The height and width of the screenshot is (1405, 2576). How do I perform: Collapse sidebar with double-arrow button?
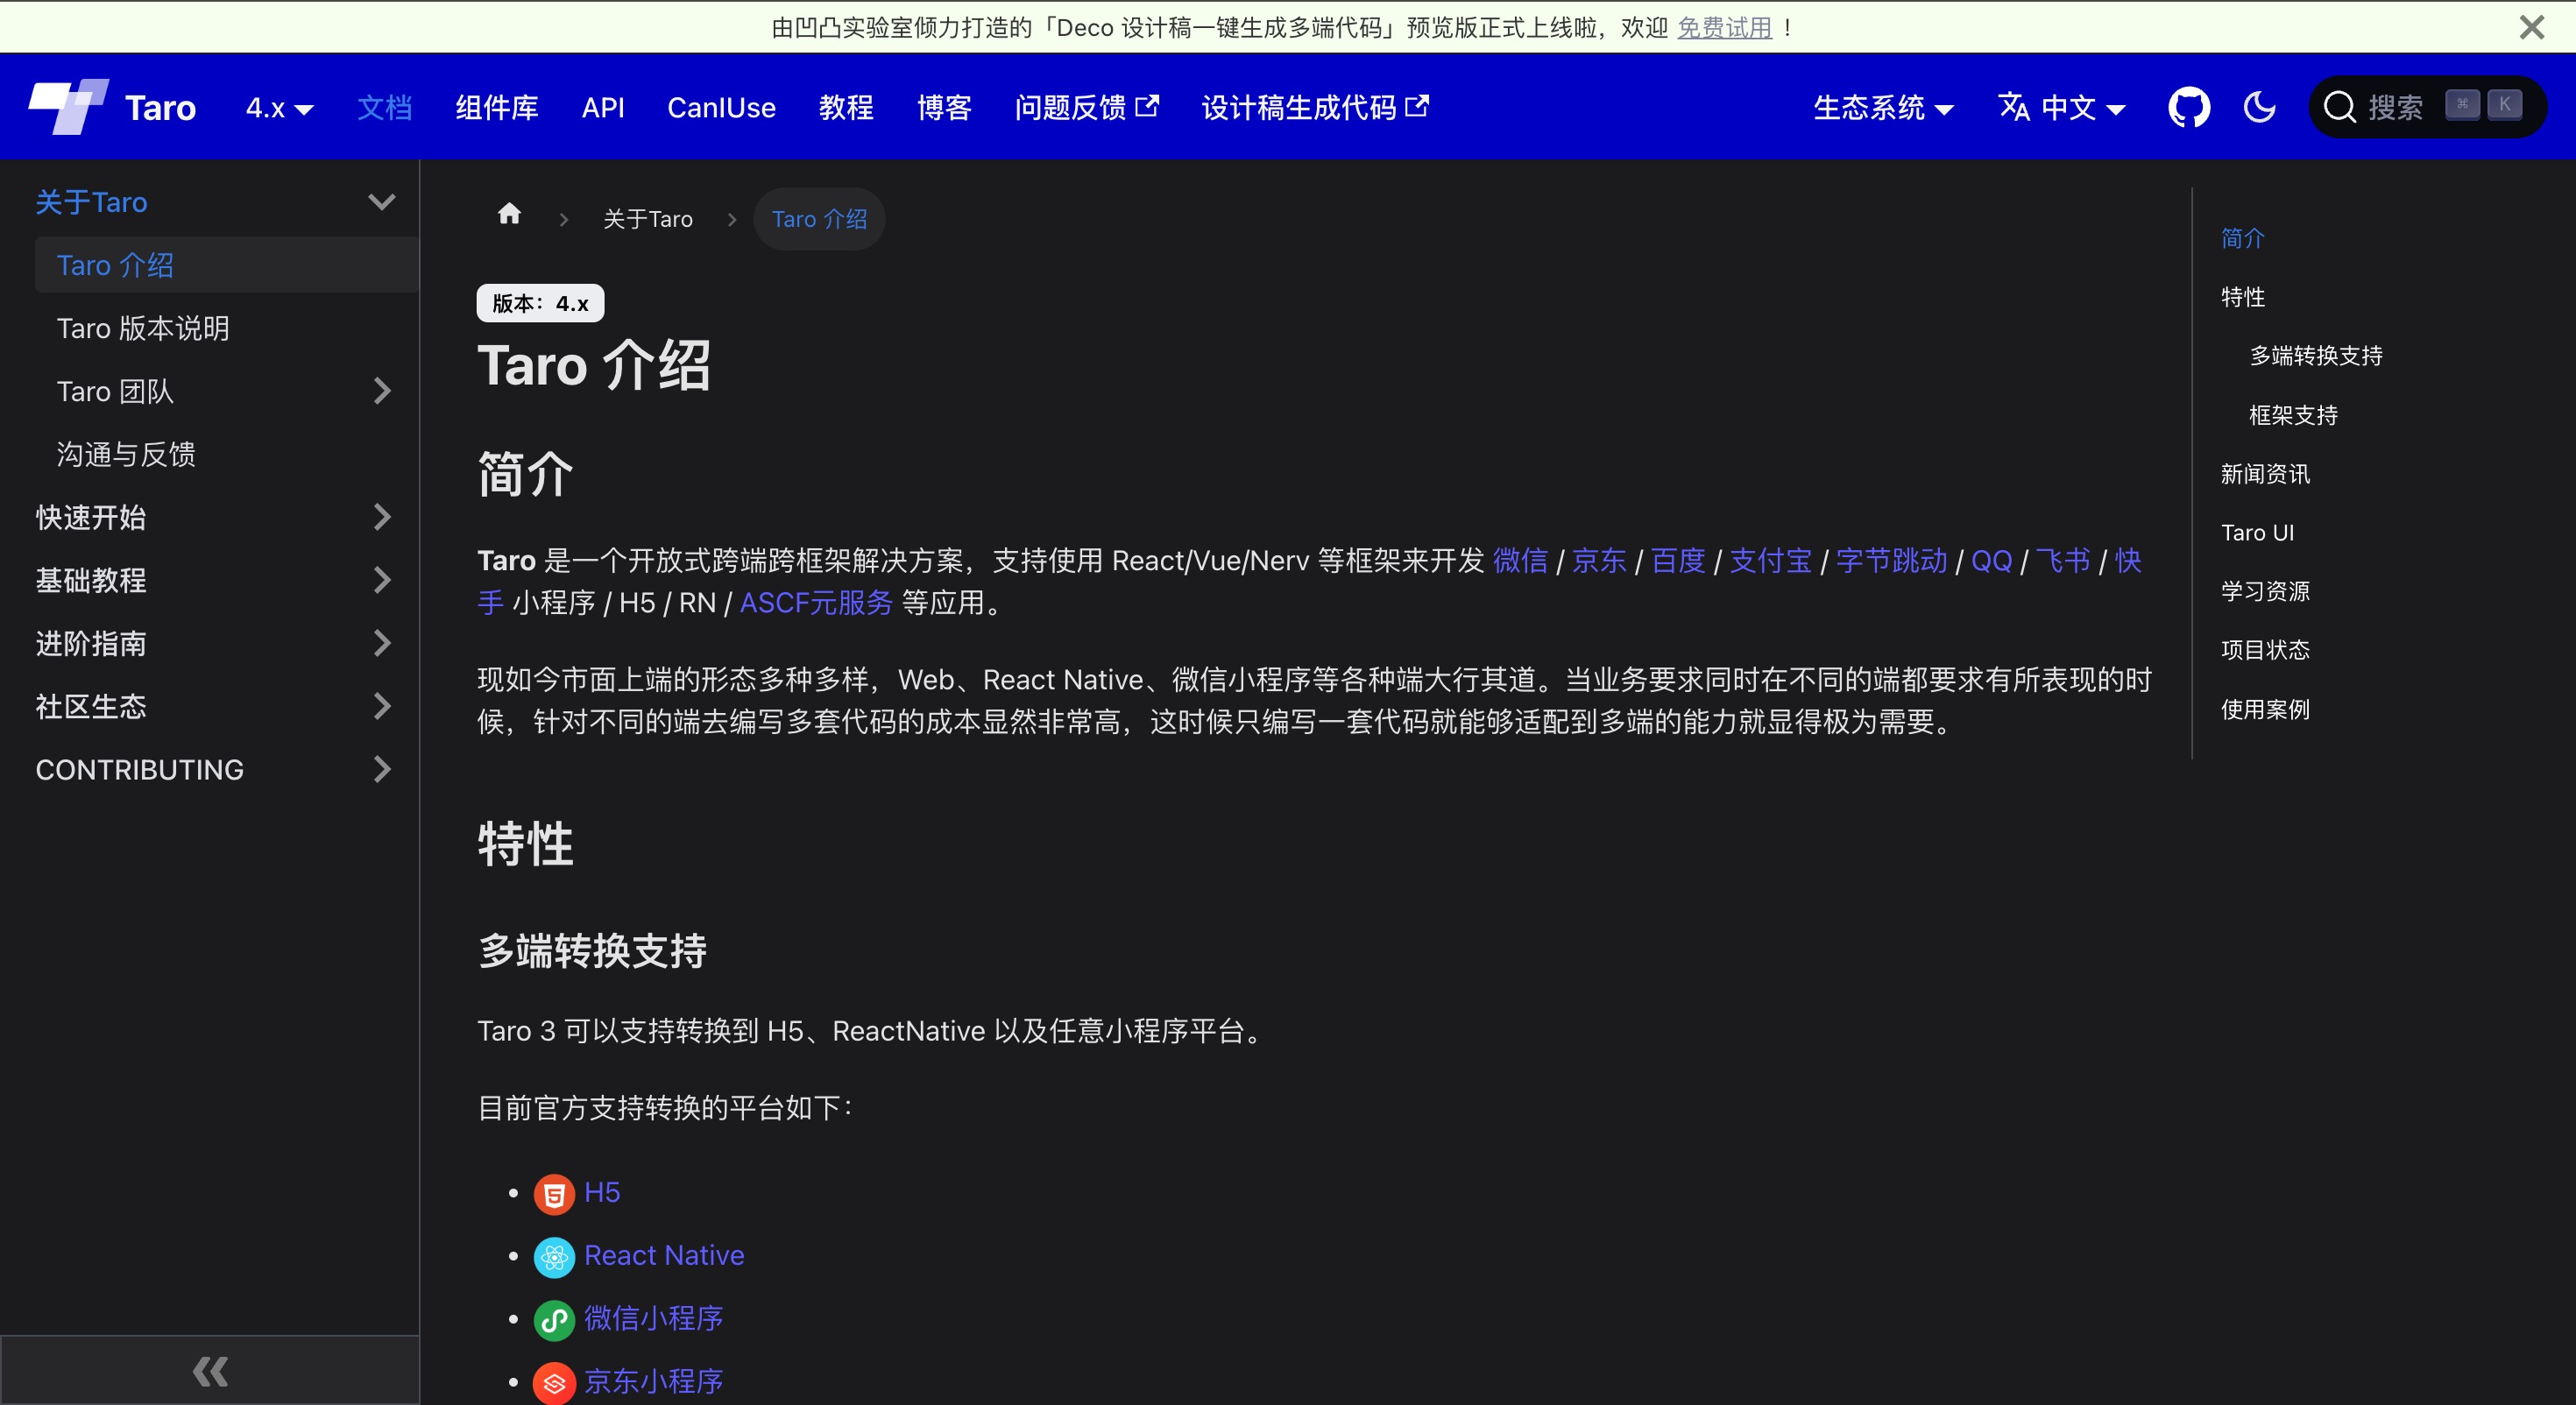pos(210,1371)
